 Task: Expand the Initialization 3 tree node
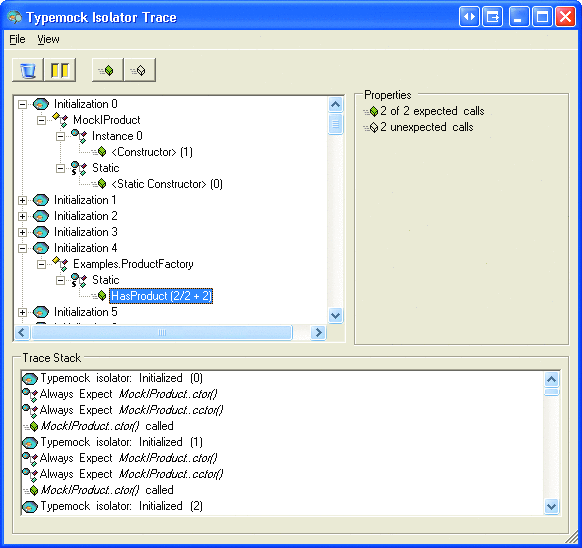coord(22,232)
